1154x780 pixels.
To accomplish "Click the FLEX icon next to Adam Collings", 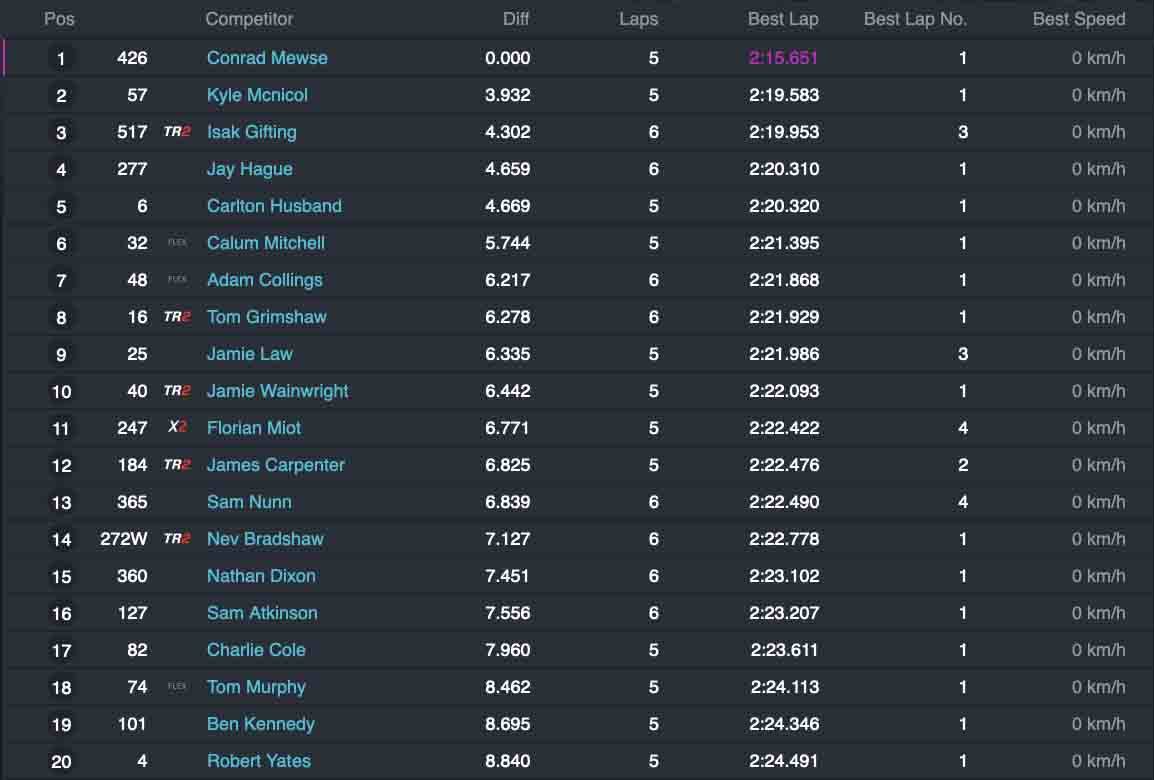I will pos(177,280).
